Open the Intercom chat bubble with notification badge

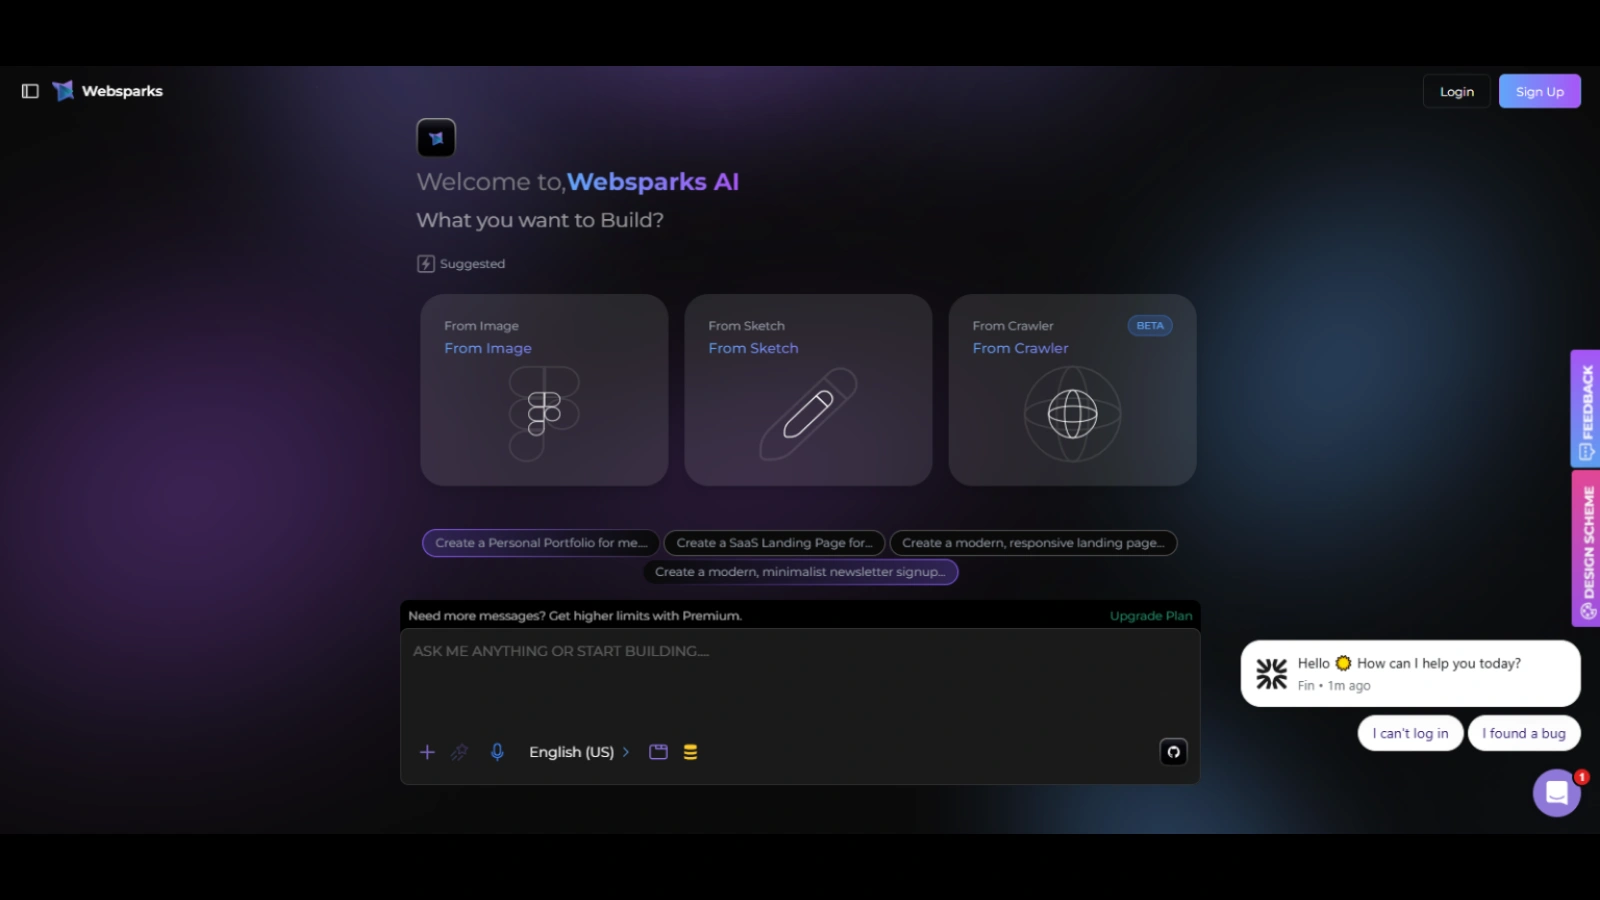click(x=1556, y=792)
